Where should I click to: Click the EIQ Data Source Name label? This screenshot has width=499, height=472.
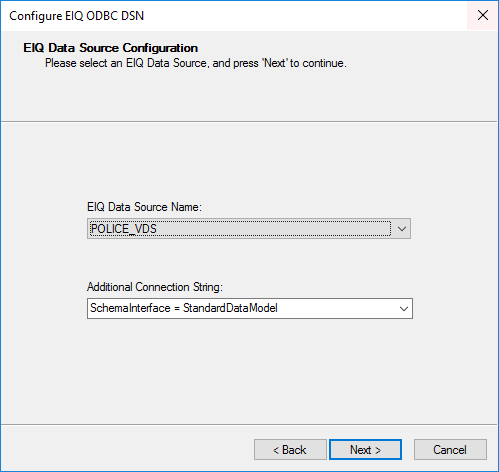click(144, 207)
